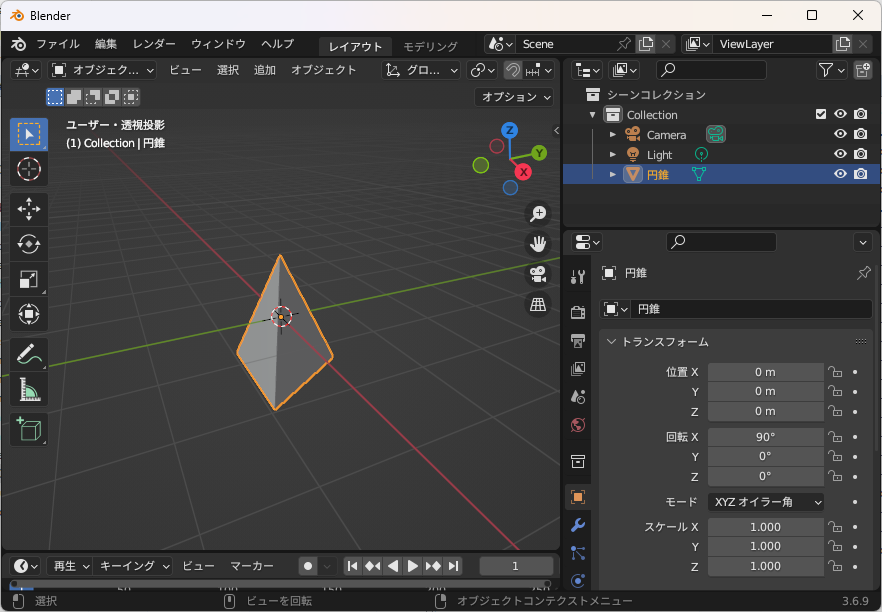Click the viewport zoom magnifier icon
Viewport: 882px width, 612px height.
538,214
